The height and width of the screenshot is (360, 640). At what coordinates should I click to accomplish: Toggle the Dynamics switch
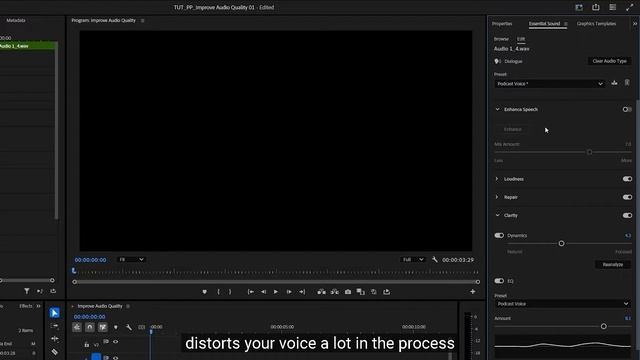click(x=499, y=236)
